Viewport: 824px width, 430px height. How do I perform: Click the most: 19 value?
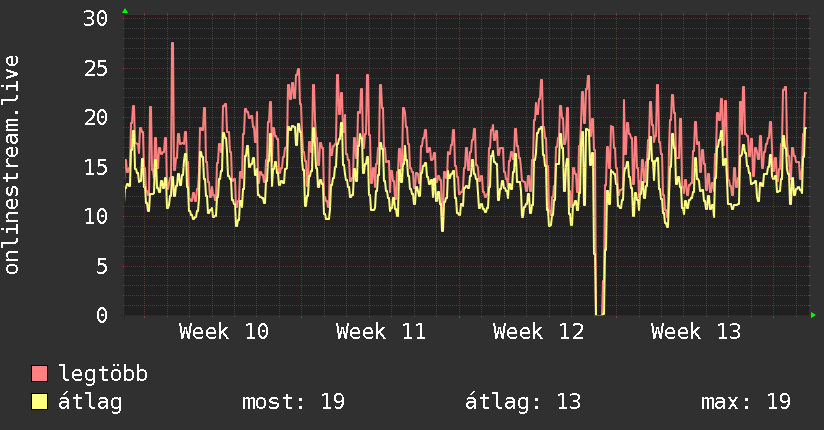click(293, 402)
